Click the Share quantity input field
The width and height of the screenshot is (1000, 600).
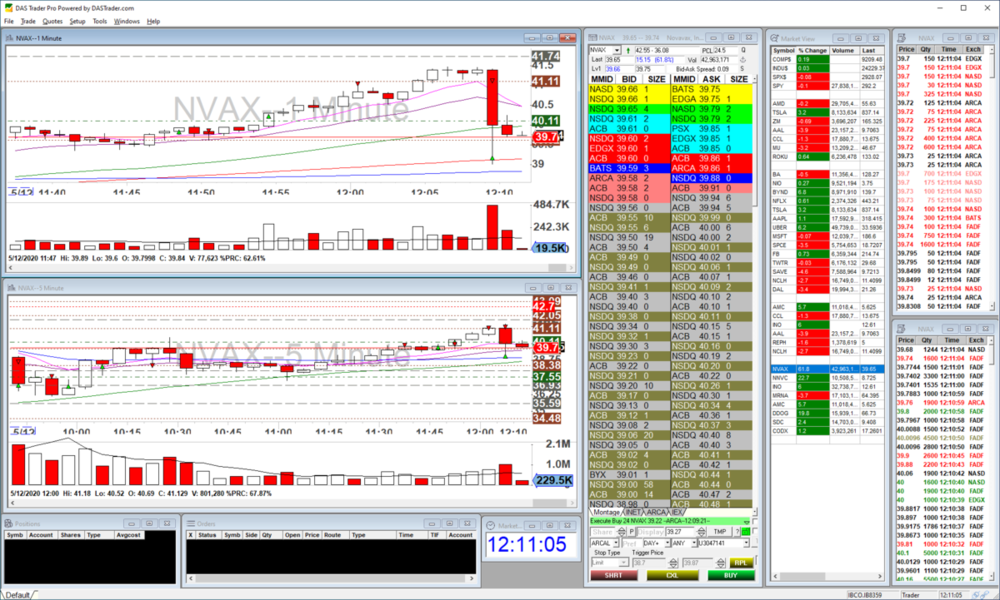click(603, 532)
